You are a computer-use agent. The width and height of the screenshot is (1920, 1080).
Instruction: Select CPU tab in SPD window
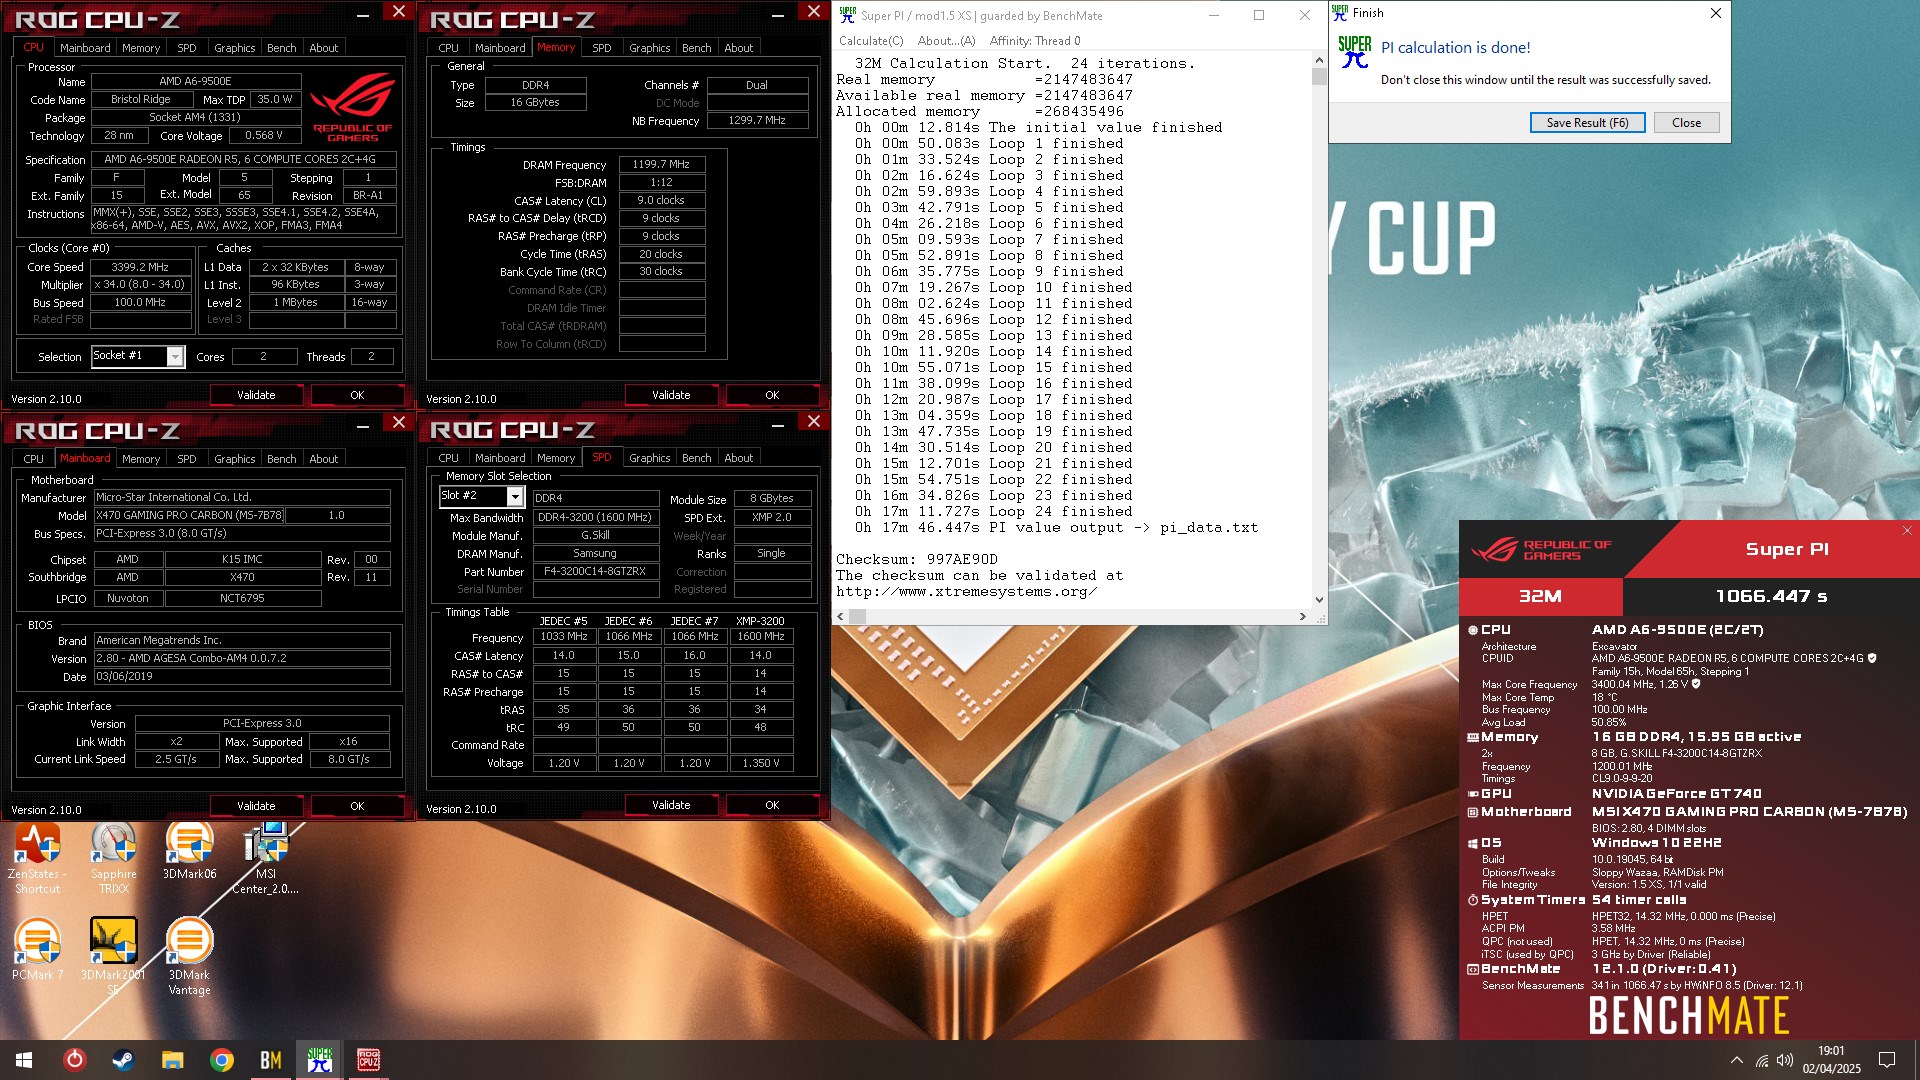coord(448,458)
